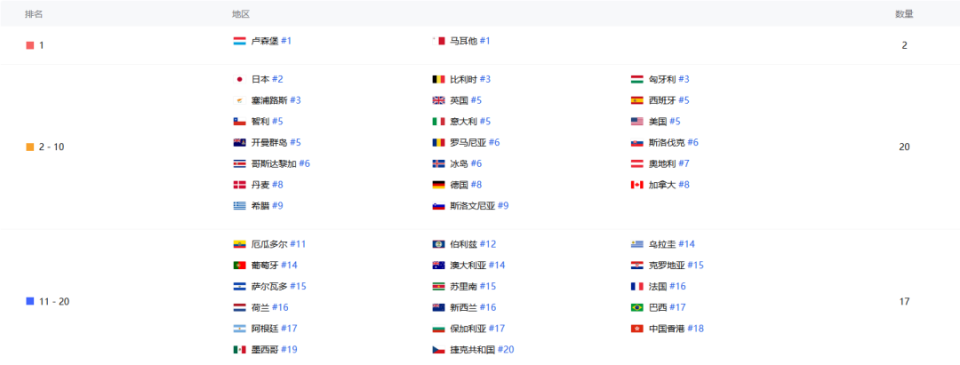Viewport: 960px width, 365px height.
Task: Click the Austria flag beside 奥地利
Action: 637,164
